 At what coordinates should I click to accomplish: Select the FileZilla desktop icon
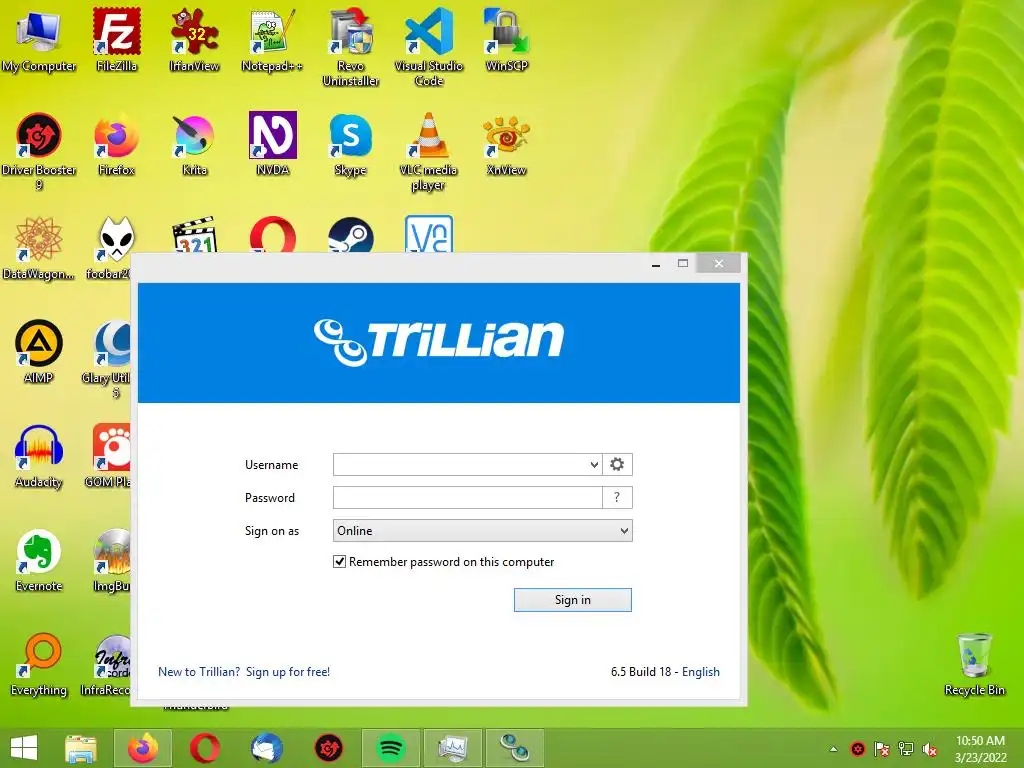point(117,40)
